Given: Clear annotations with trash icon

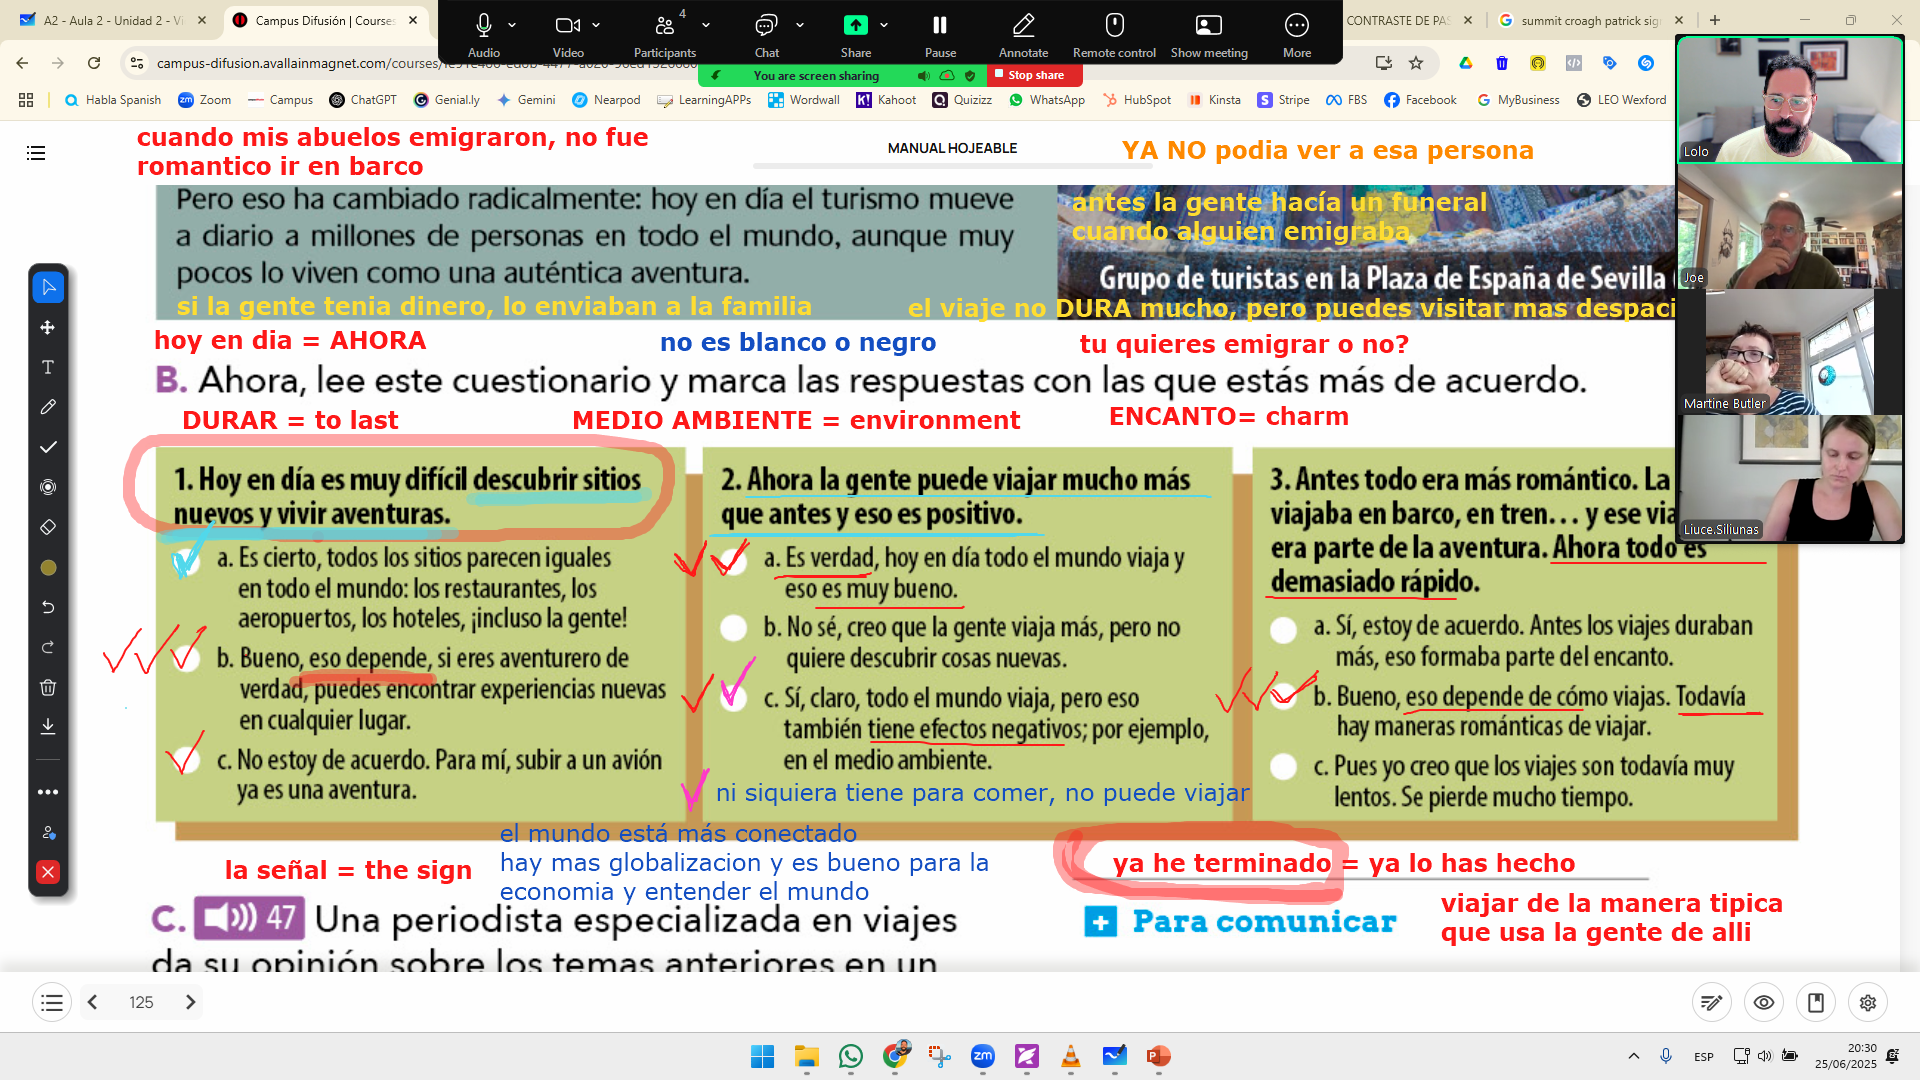Looking at the screenshot, I should [48, 687].
